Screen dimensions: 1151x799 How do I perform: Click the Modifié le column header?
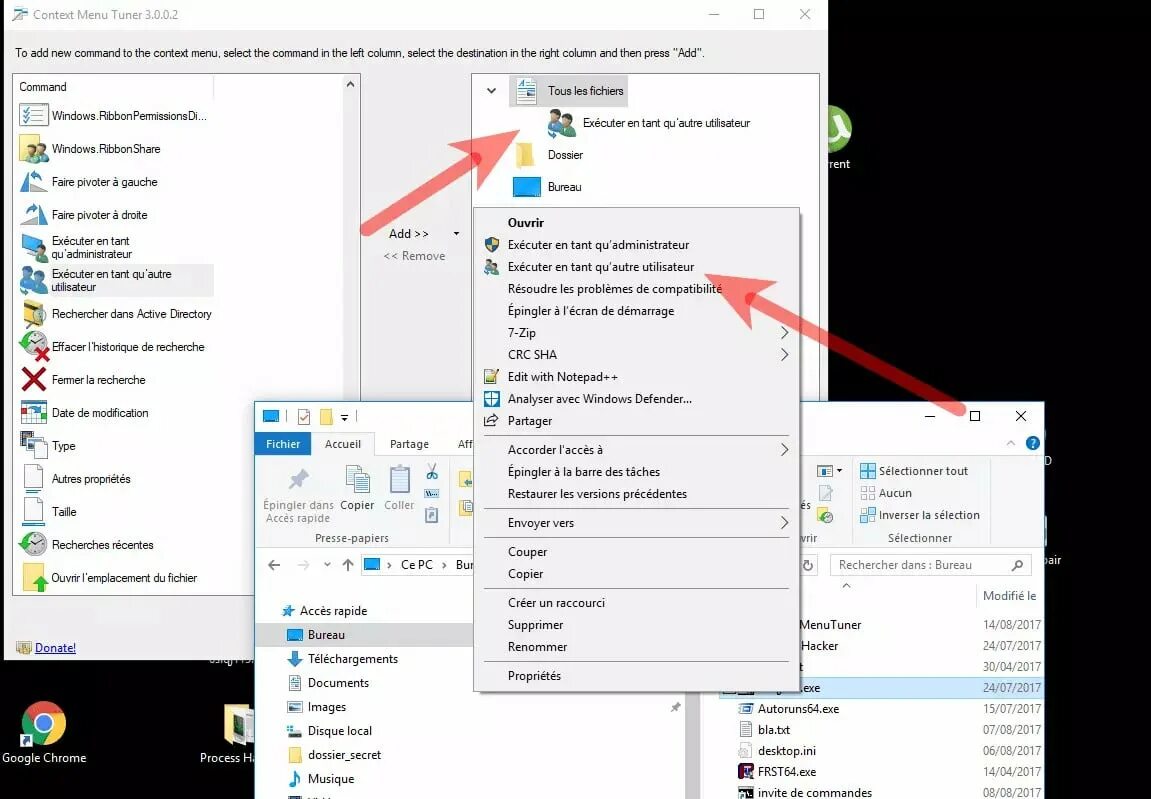(1009, 596)
